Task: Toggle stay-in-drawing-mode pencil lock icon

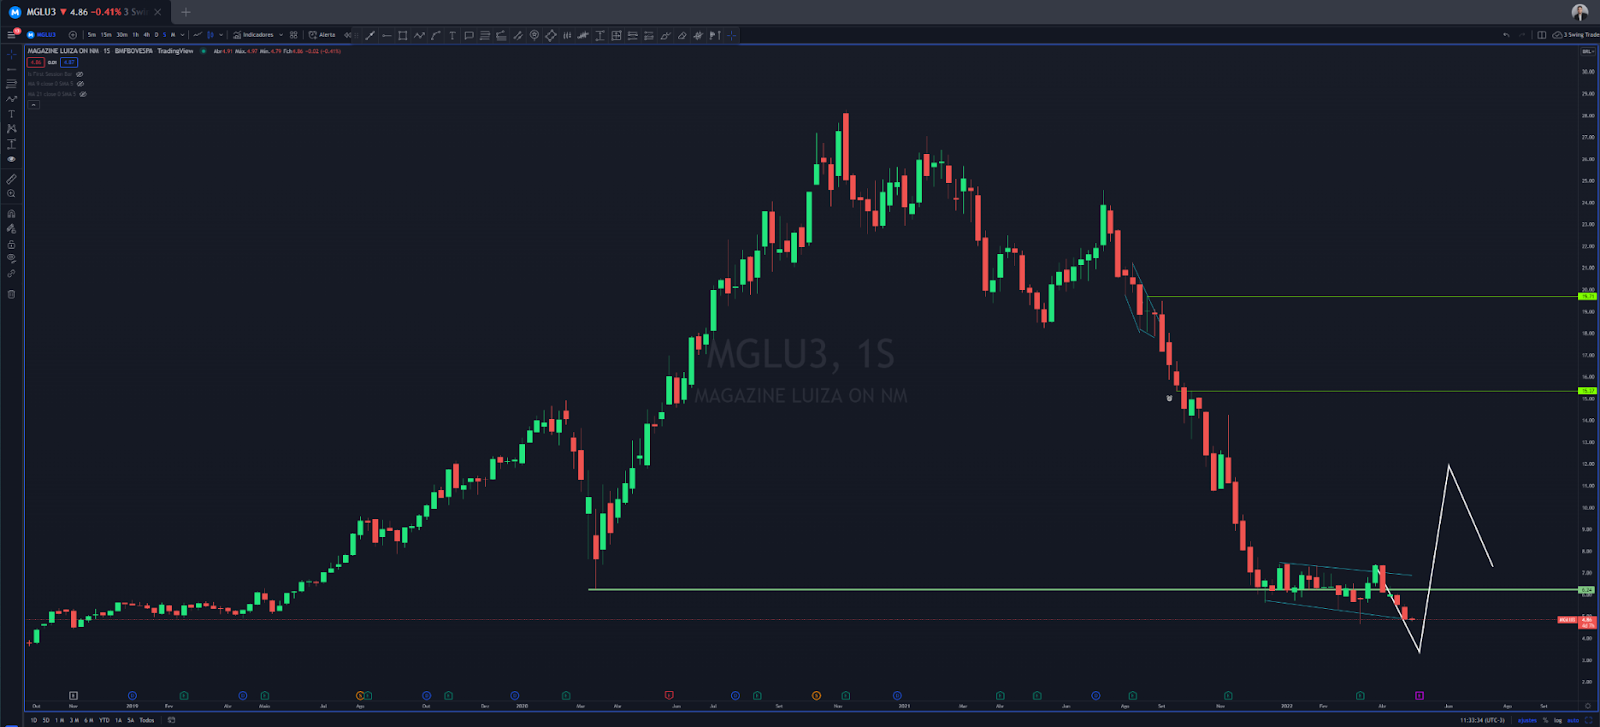Action: point(12,229)
